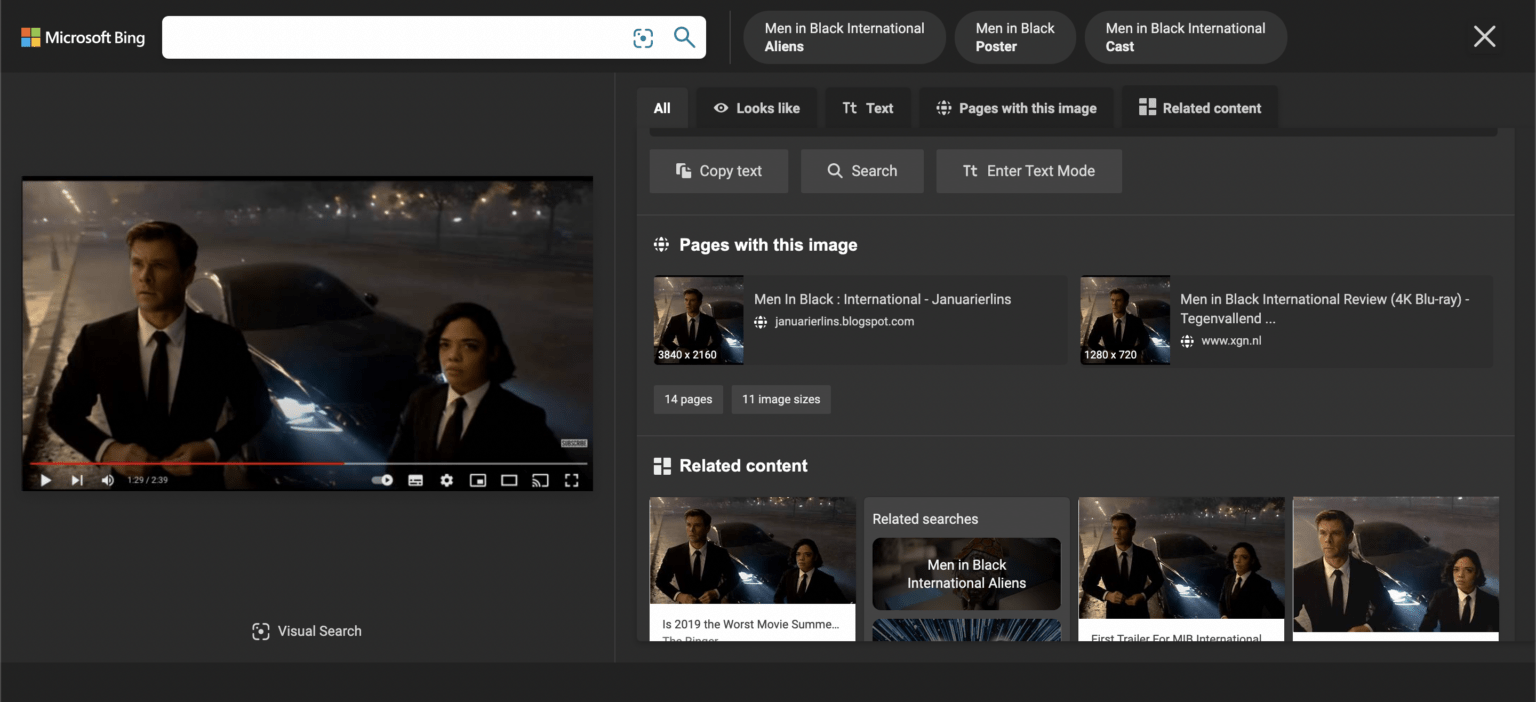Click the Enter Text Mode button
Screen dimensions: 1536x702
(1029, 171)
